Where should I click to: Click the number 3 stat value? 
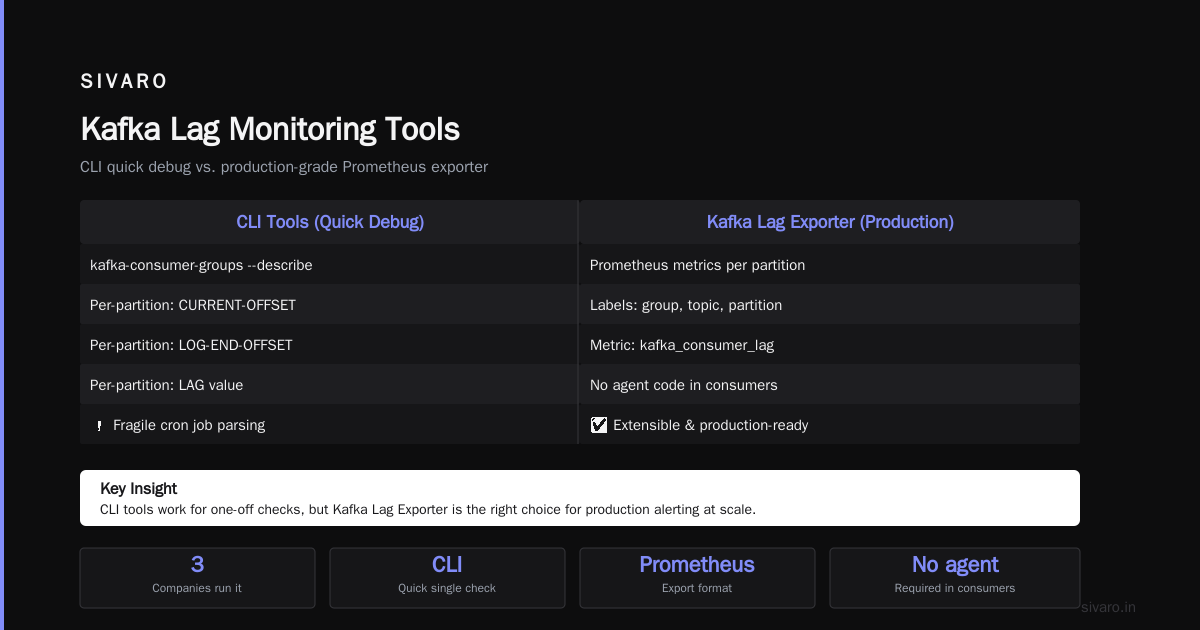pos(197,565)
